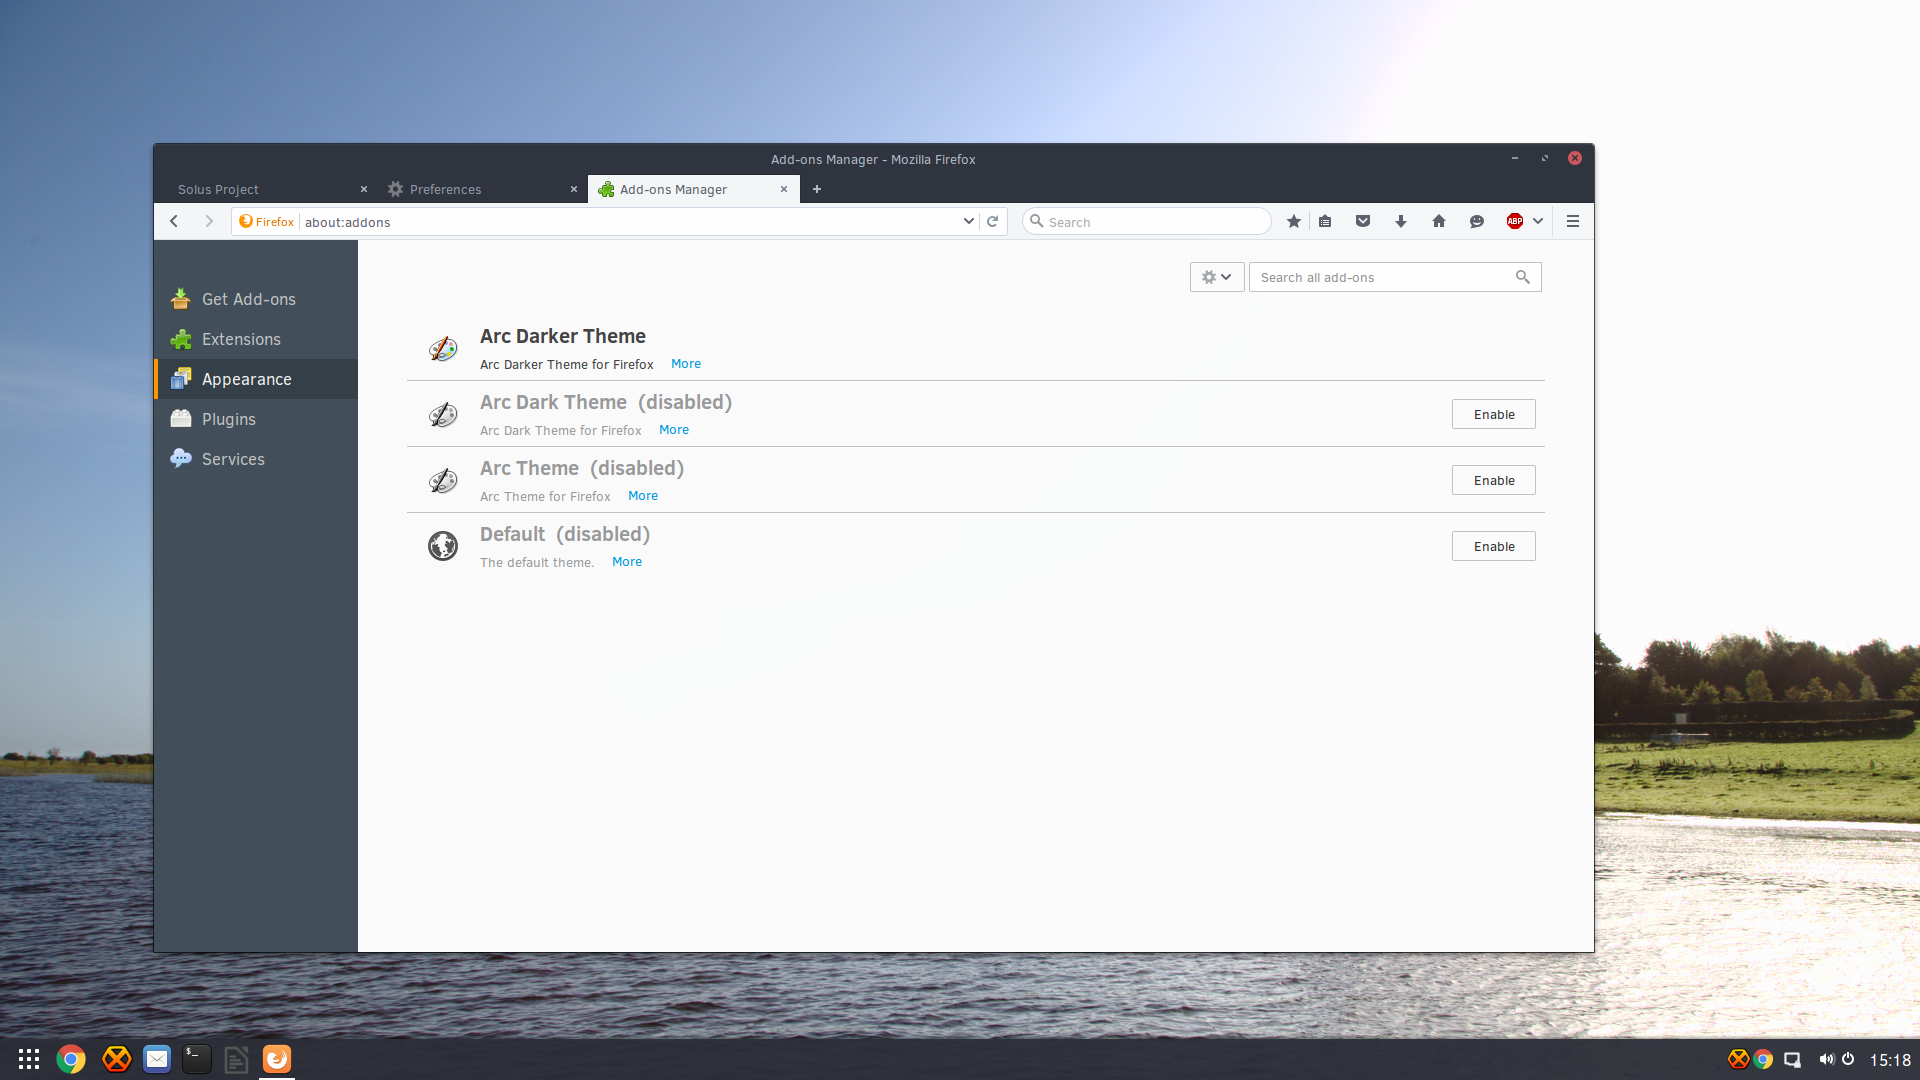Show bookmarks list icon in toolbar
Image resolution: width=1920 pixels, height=1080 pixels.
click(x=1325, y=221)
